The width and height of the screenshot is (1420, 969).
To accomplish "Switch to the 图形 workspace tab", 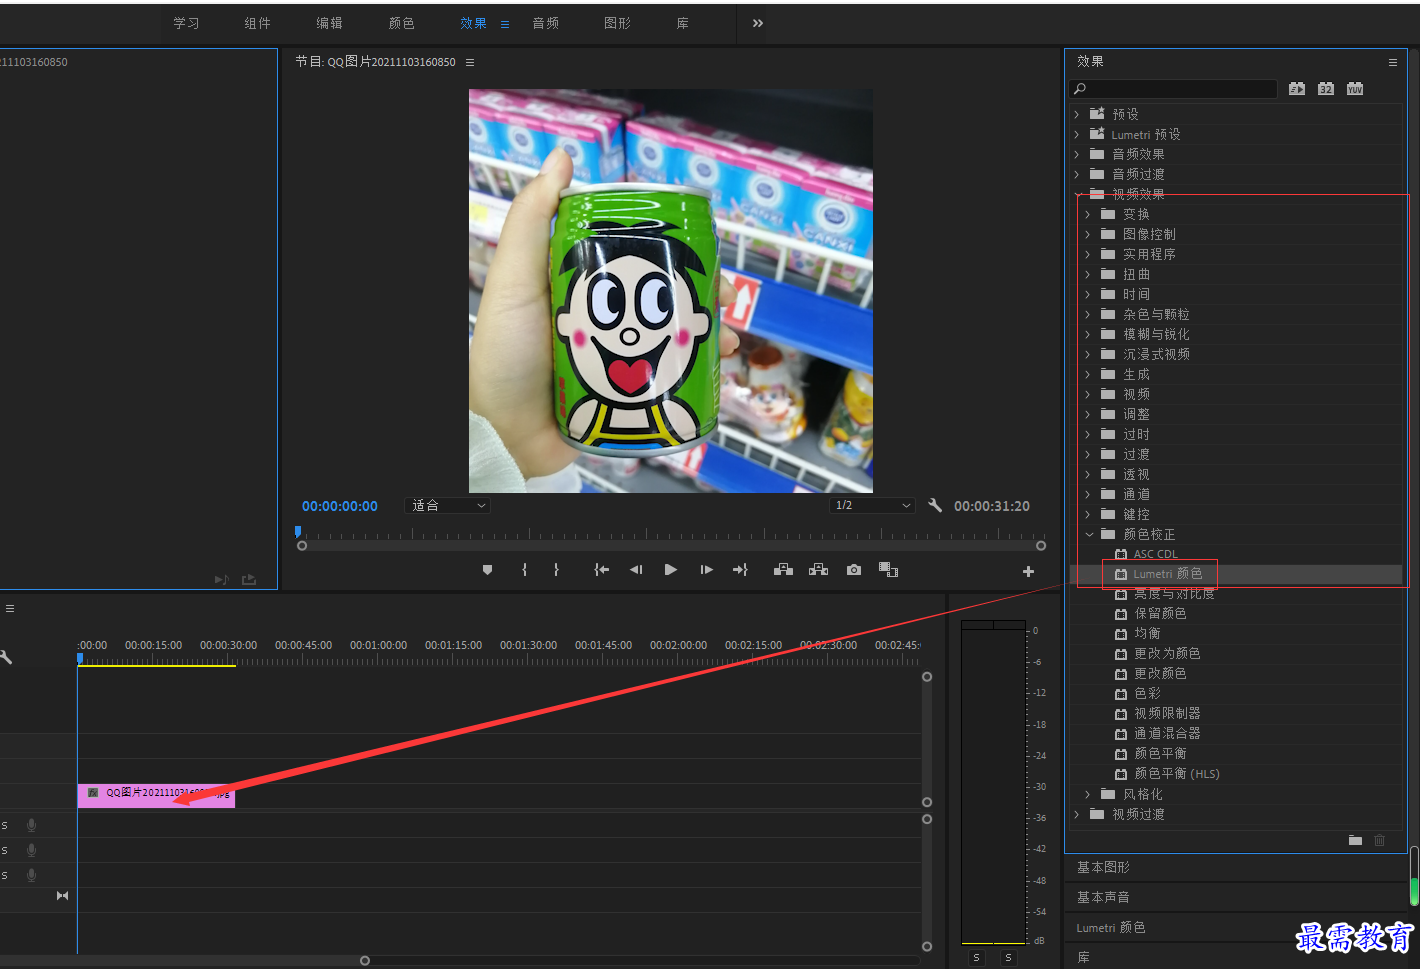I will click(618, 23).
